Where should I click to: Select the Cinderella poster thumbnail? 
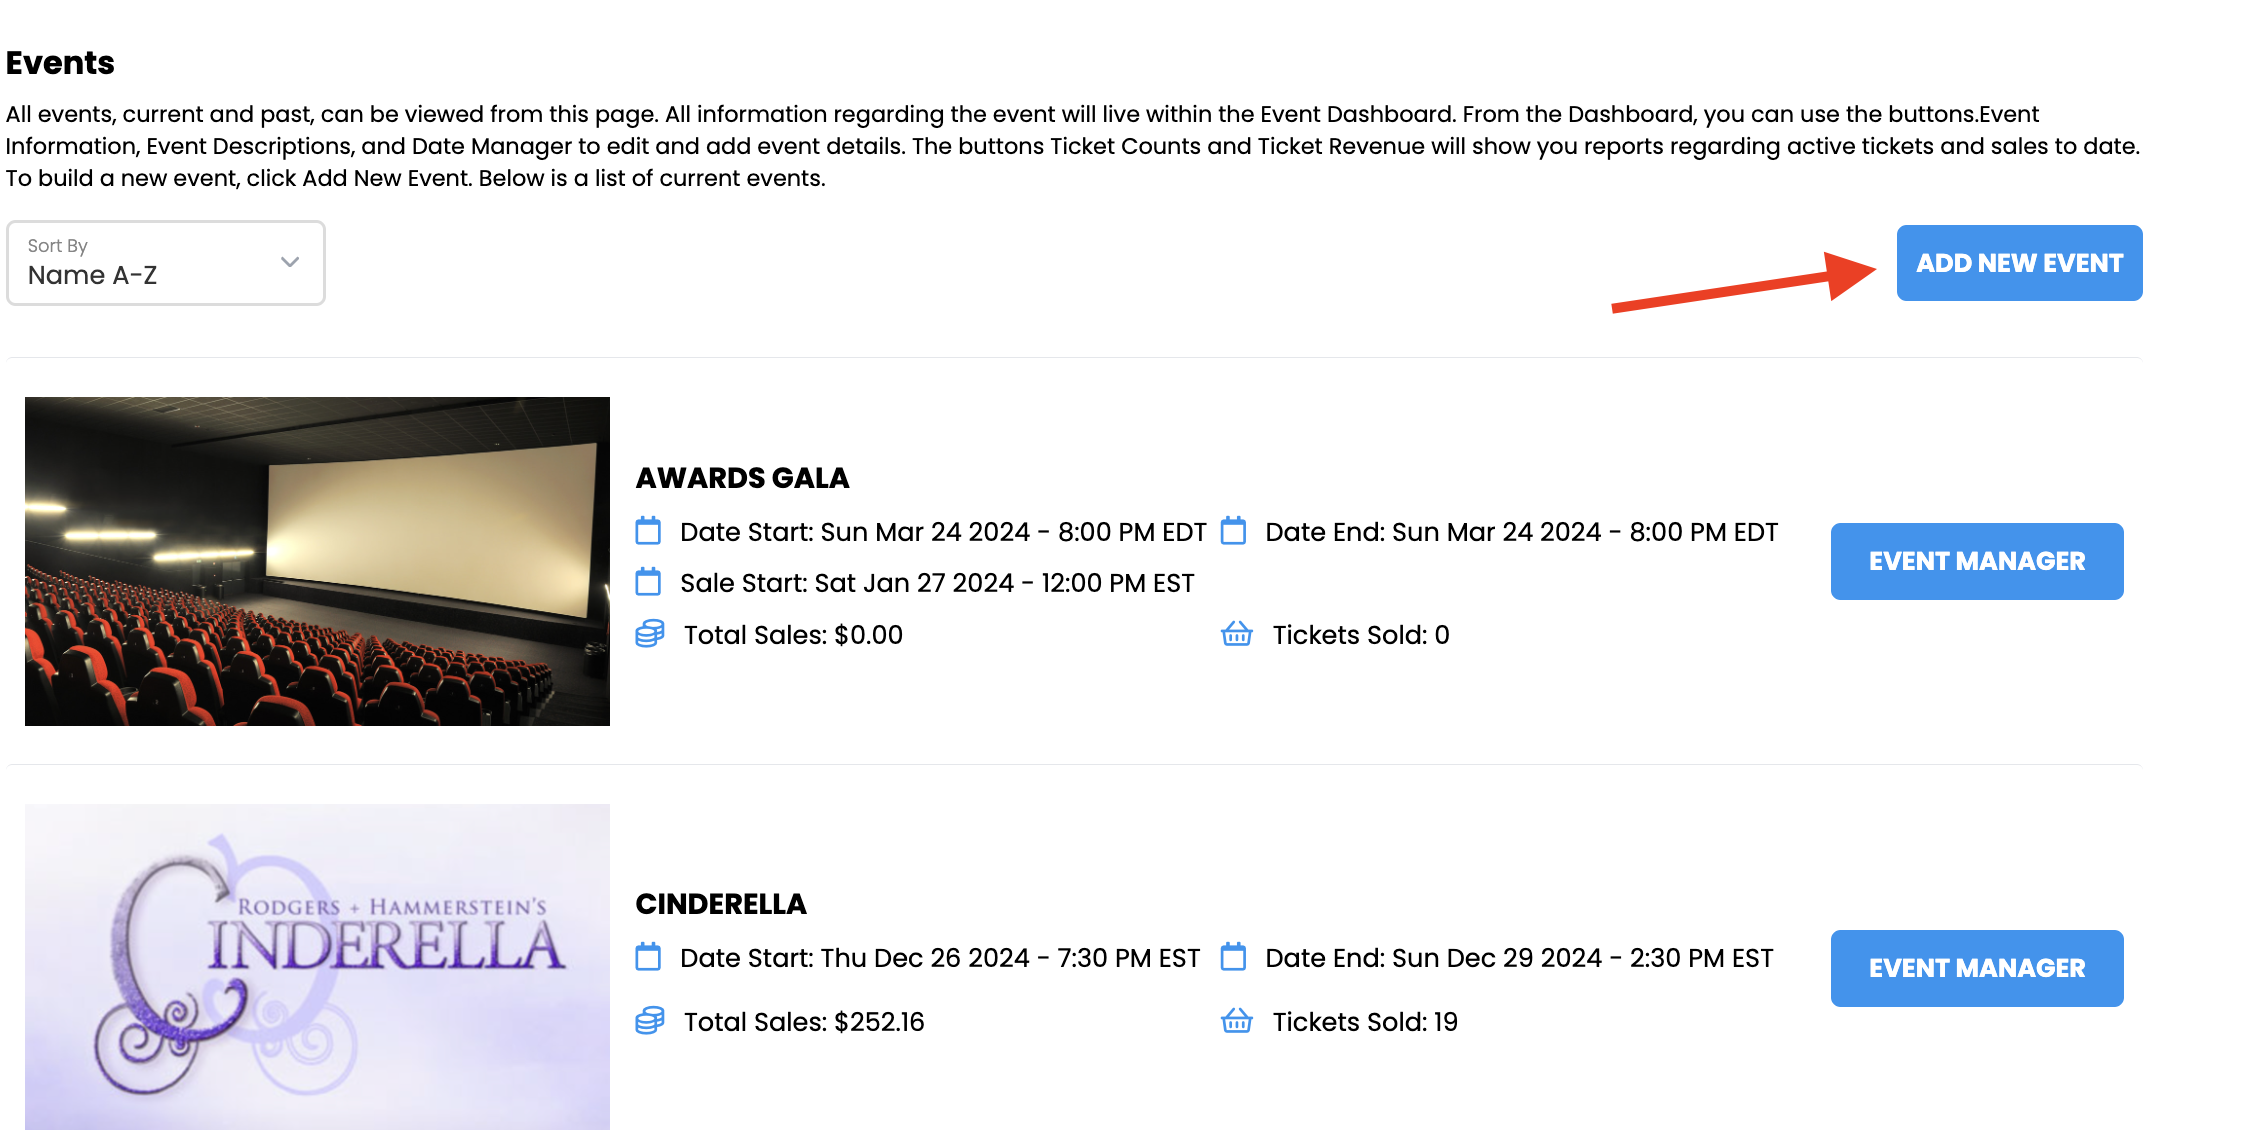(x=317, y=967)
